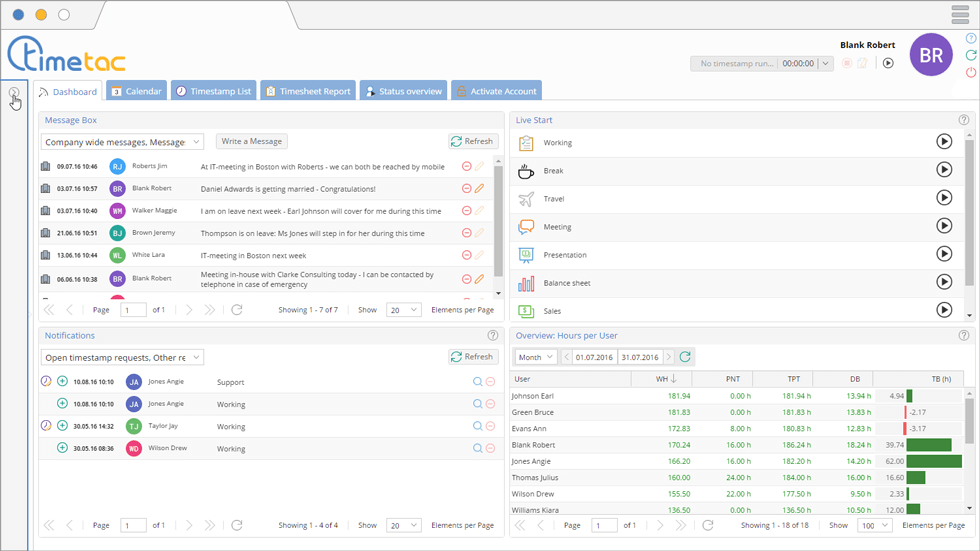Click the Write a Message button
The image size is (980, 551).
252,141
